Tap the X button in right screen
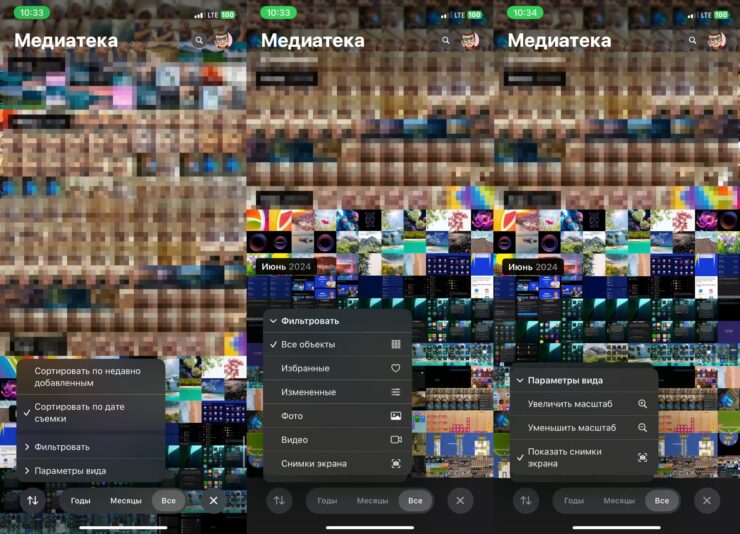This screenshot has width=740, height=534. (706, 501)
